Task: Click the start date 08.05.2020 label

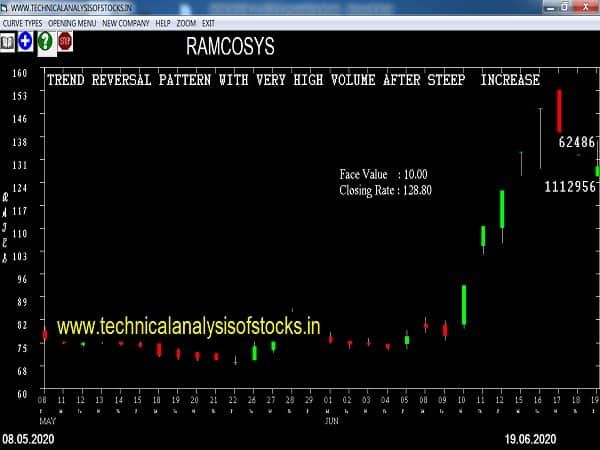Action: [x=29, y=439]
